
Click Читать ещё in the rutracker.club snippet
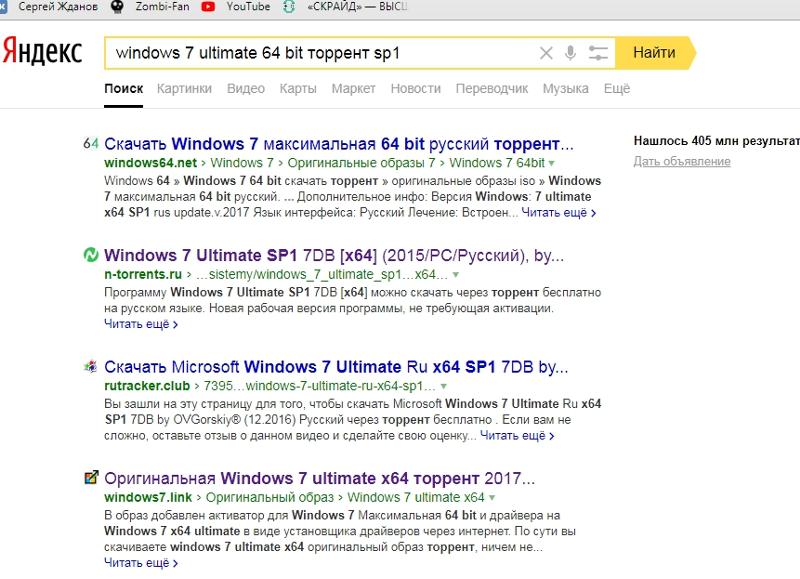click(x=517, y=436)
